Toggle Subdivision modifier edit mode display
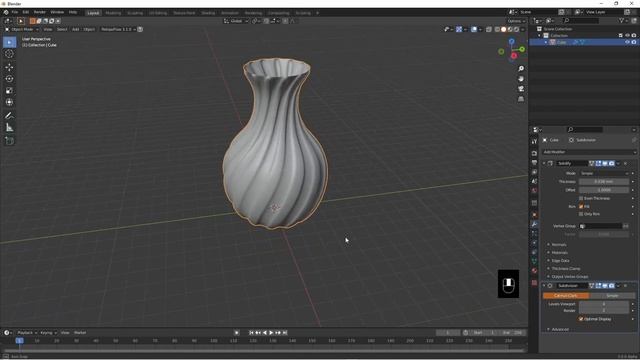 coord(598,286)
